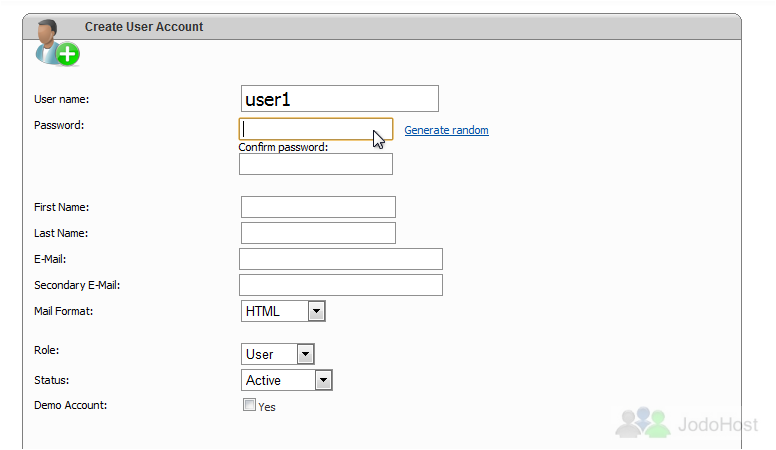Viewport: 776px width, 450px height.
Task: Click the JodoHost watermark text
Action: (718, 424)
